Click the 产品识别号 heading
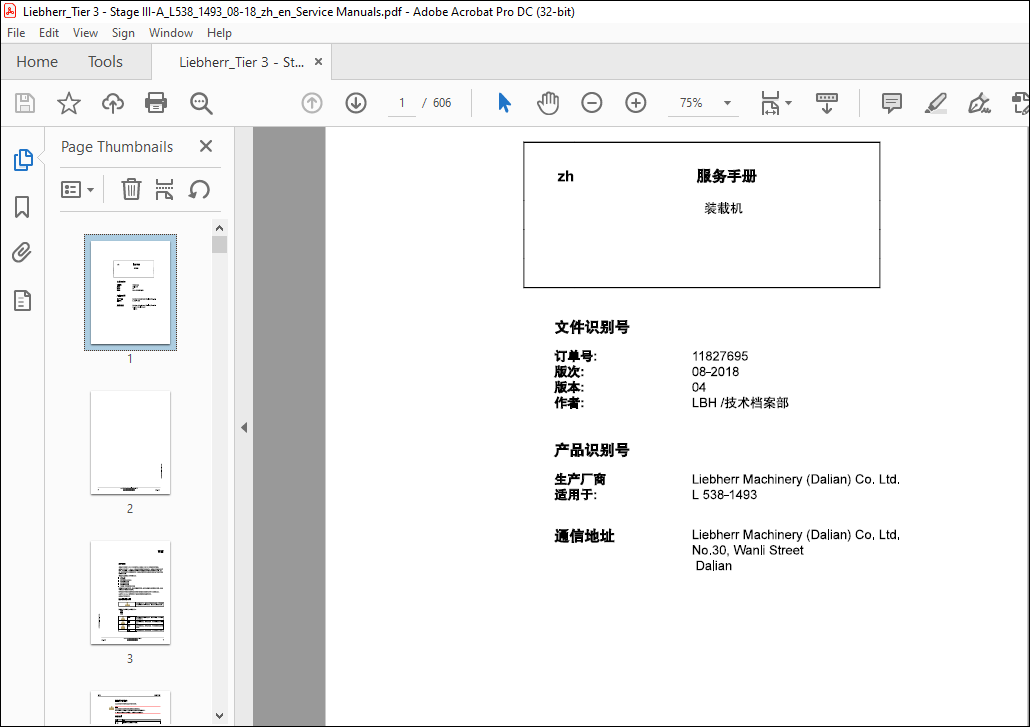Viewport: 1030px width, 727px height. point(592,450)
